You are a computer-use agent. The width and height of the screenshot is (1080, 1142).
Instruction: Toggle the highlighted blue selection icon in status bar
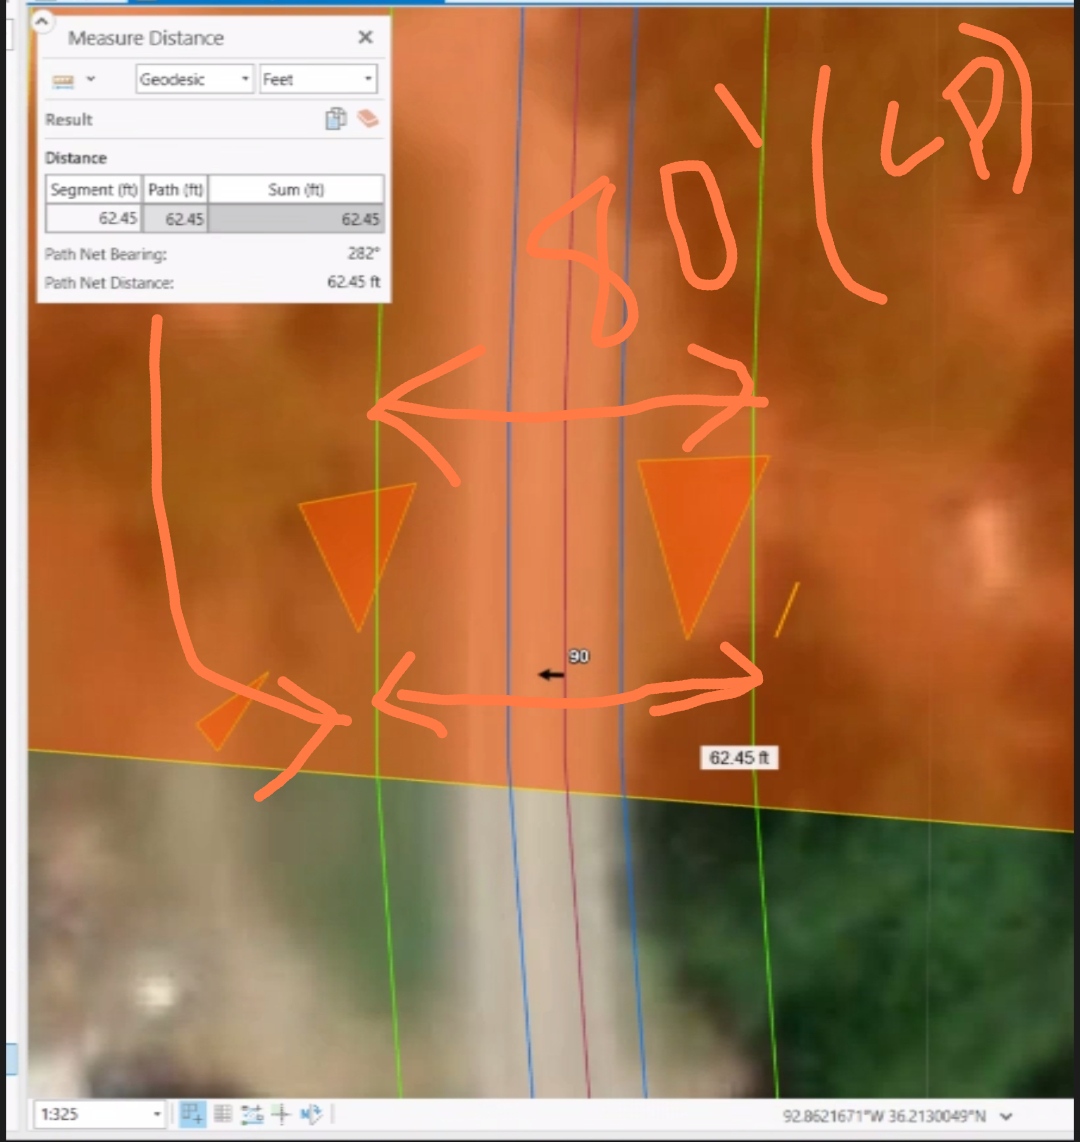pyautogui.click(x=192, y=1114)
